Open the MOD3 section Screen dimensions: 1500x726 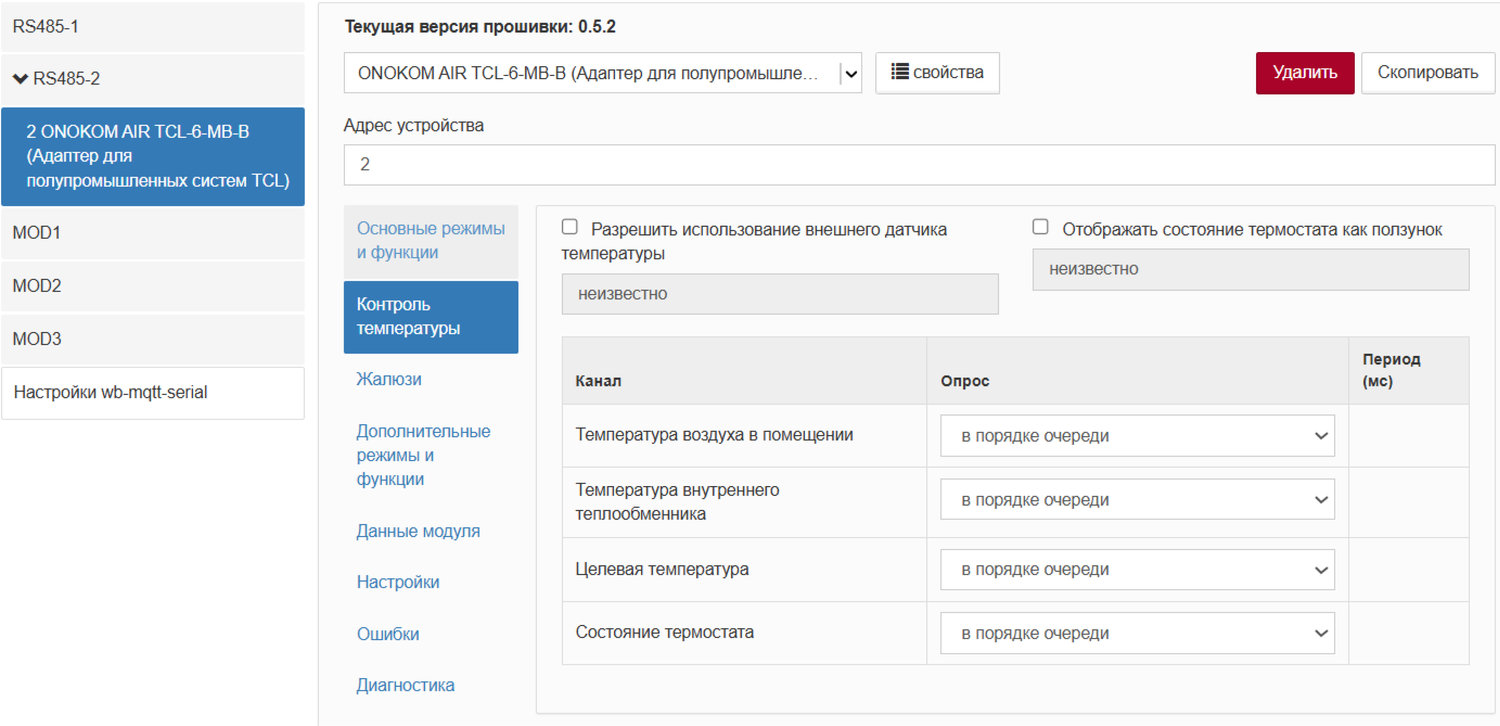[x=152, y=339]
